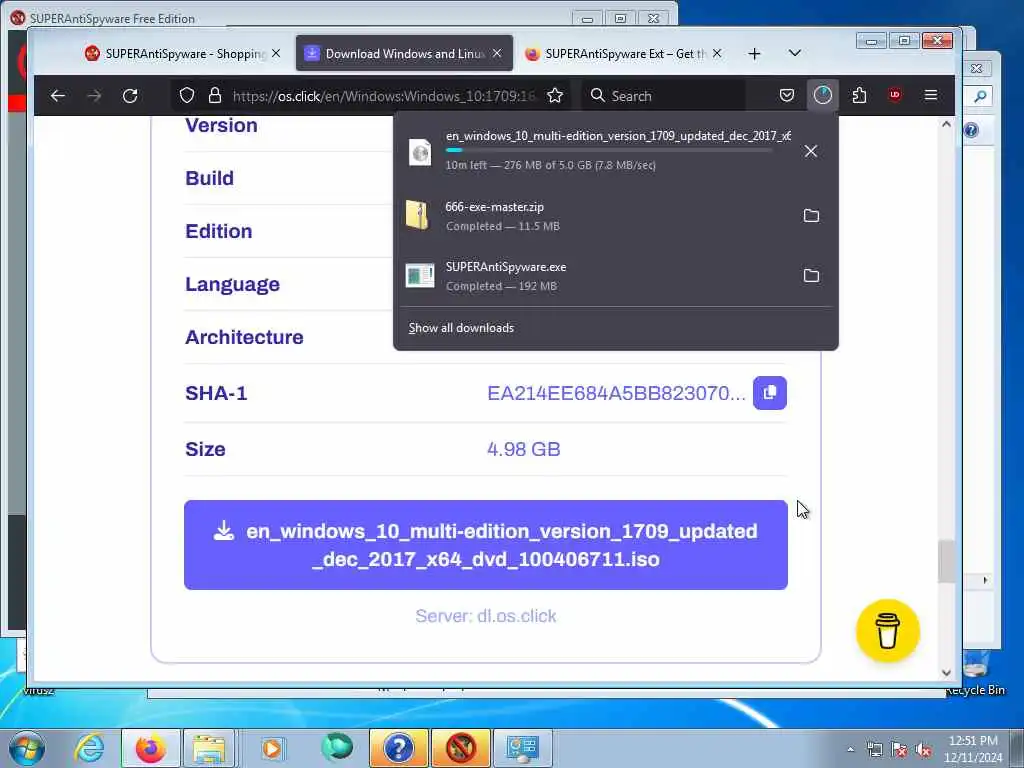Click the vertical scrollbar thumb
Screen dimensions: 1024x768
tap(946, 561)
